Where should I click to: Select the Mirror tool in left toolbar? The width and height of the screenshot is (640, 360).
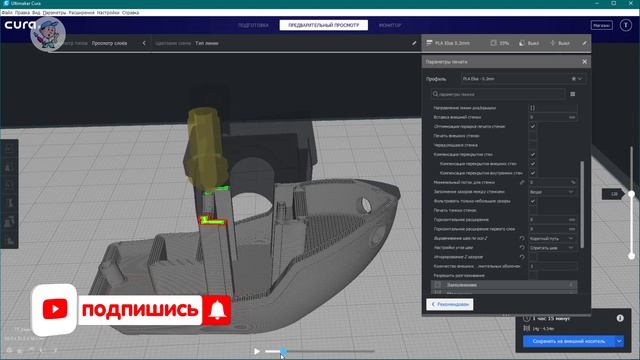[x=10, y=203]
